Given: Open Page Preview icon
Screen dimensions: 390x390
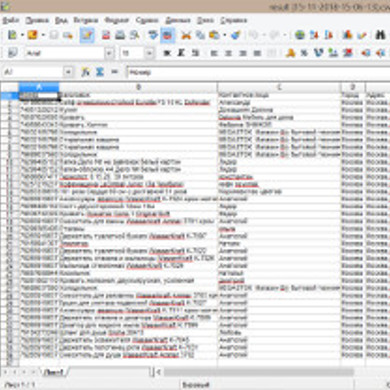Looking at the screenshot, I should [134, 35].
